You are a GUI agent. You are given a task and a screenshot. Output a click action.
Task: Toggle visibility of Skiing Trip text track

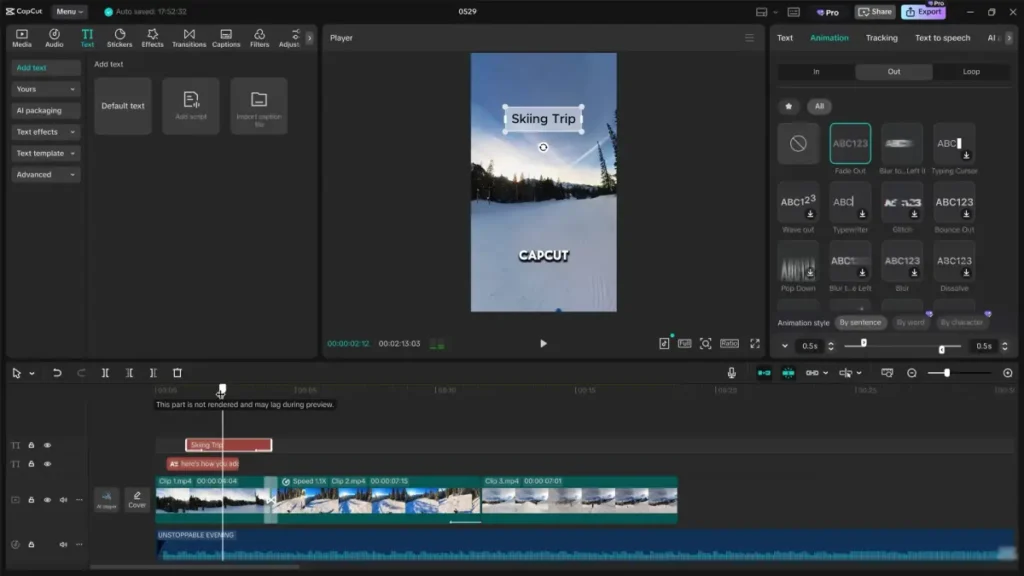[47, 445]
